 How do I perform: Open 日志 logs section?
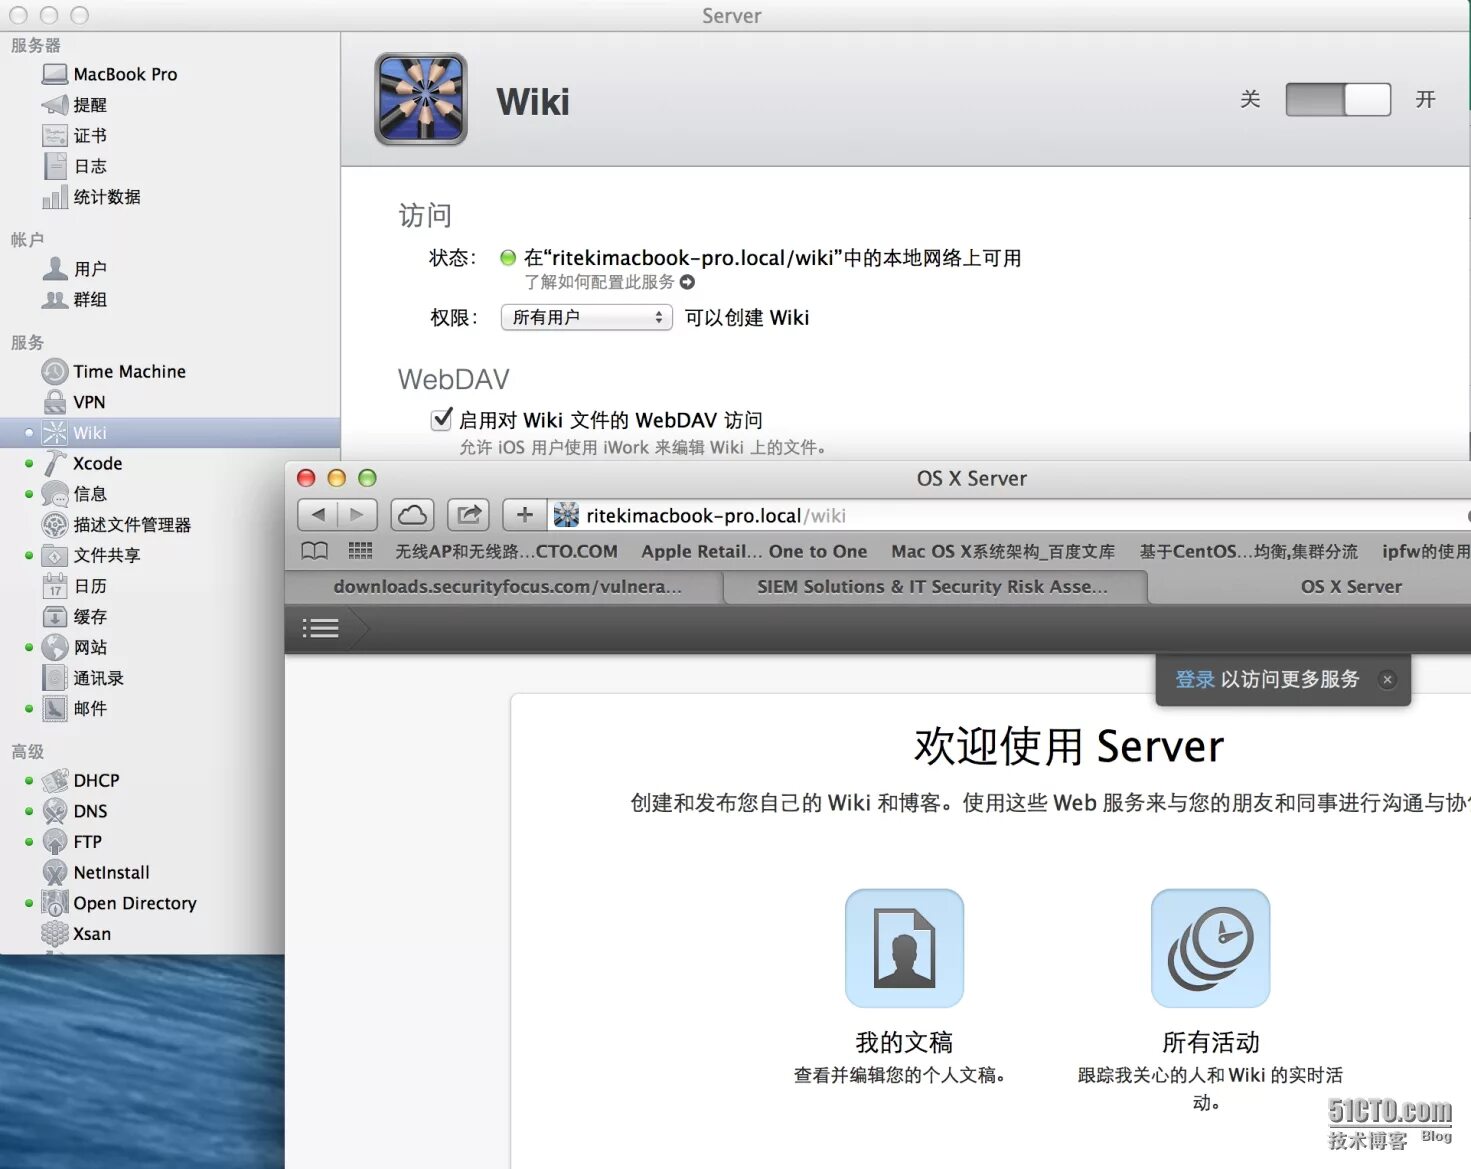click(75, 167)
